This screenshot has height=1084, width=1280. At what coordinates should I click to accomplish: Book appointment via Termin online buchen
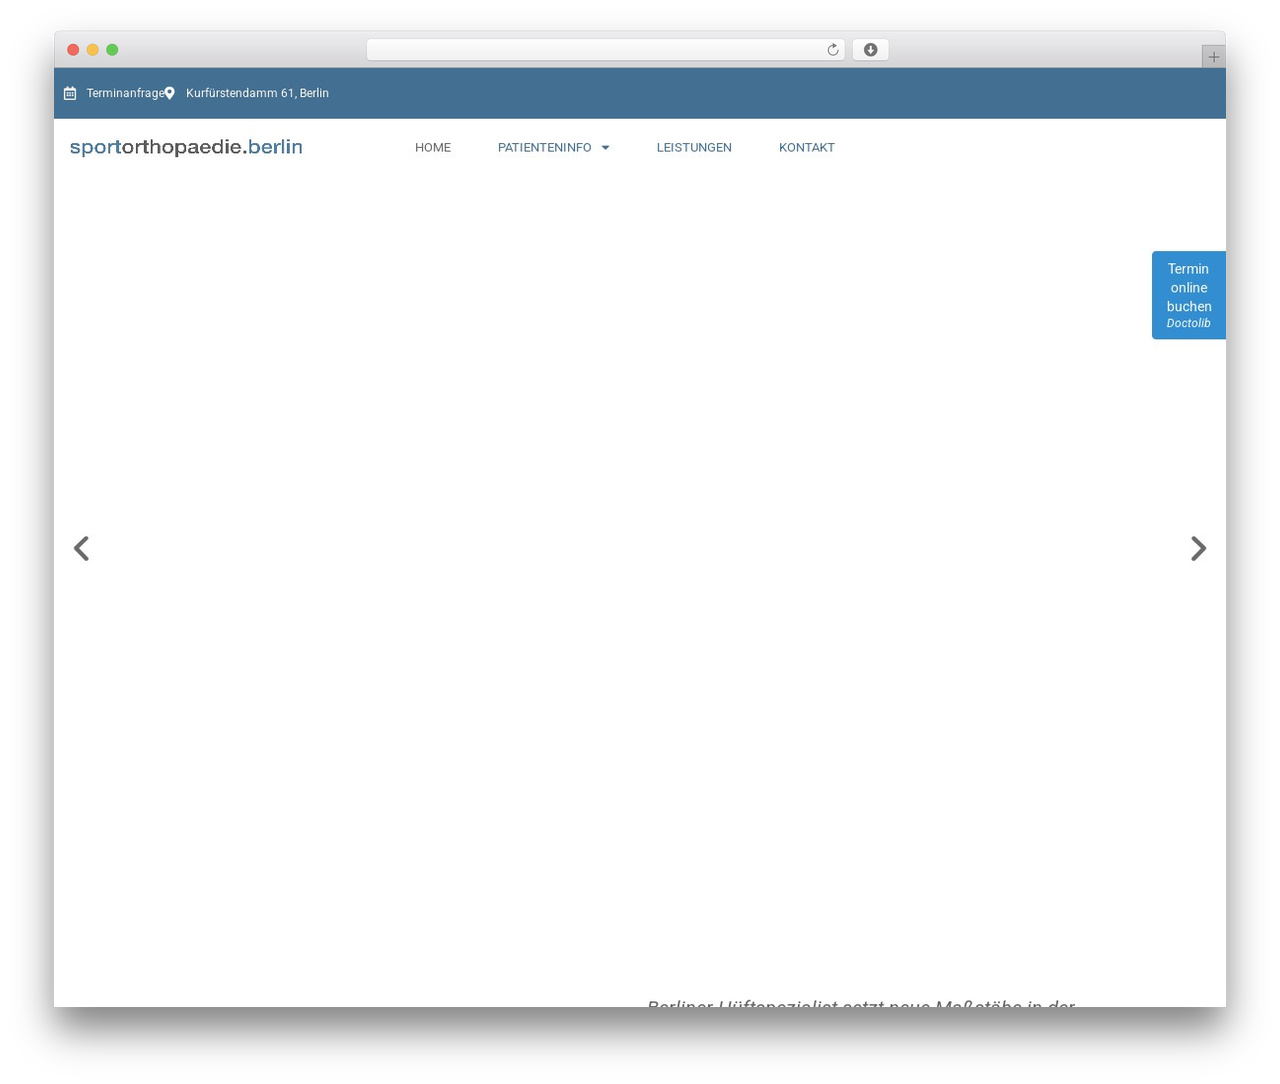(1188, 295)
